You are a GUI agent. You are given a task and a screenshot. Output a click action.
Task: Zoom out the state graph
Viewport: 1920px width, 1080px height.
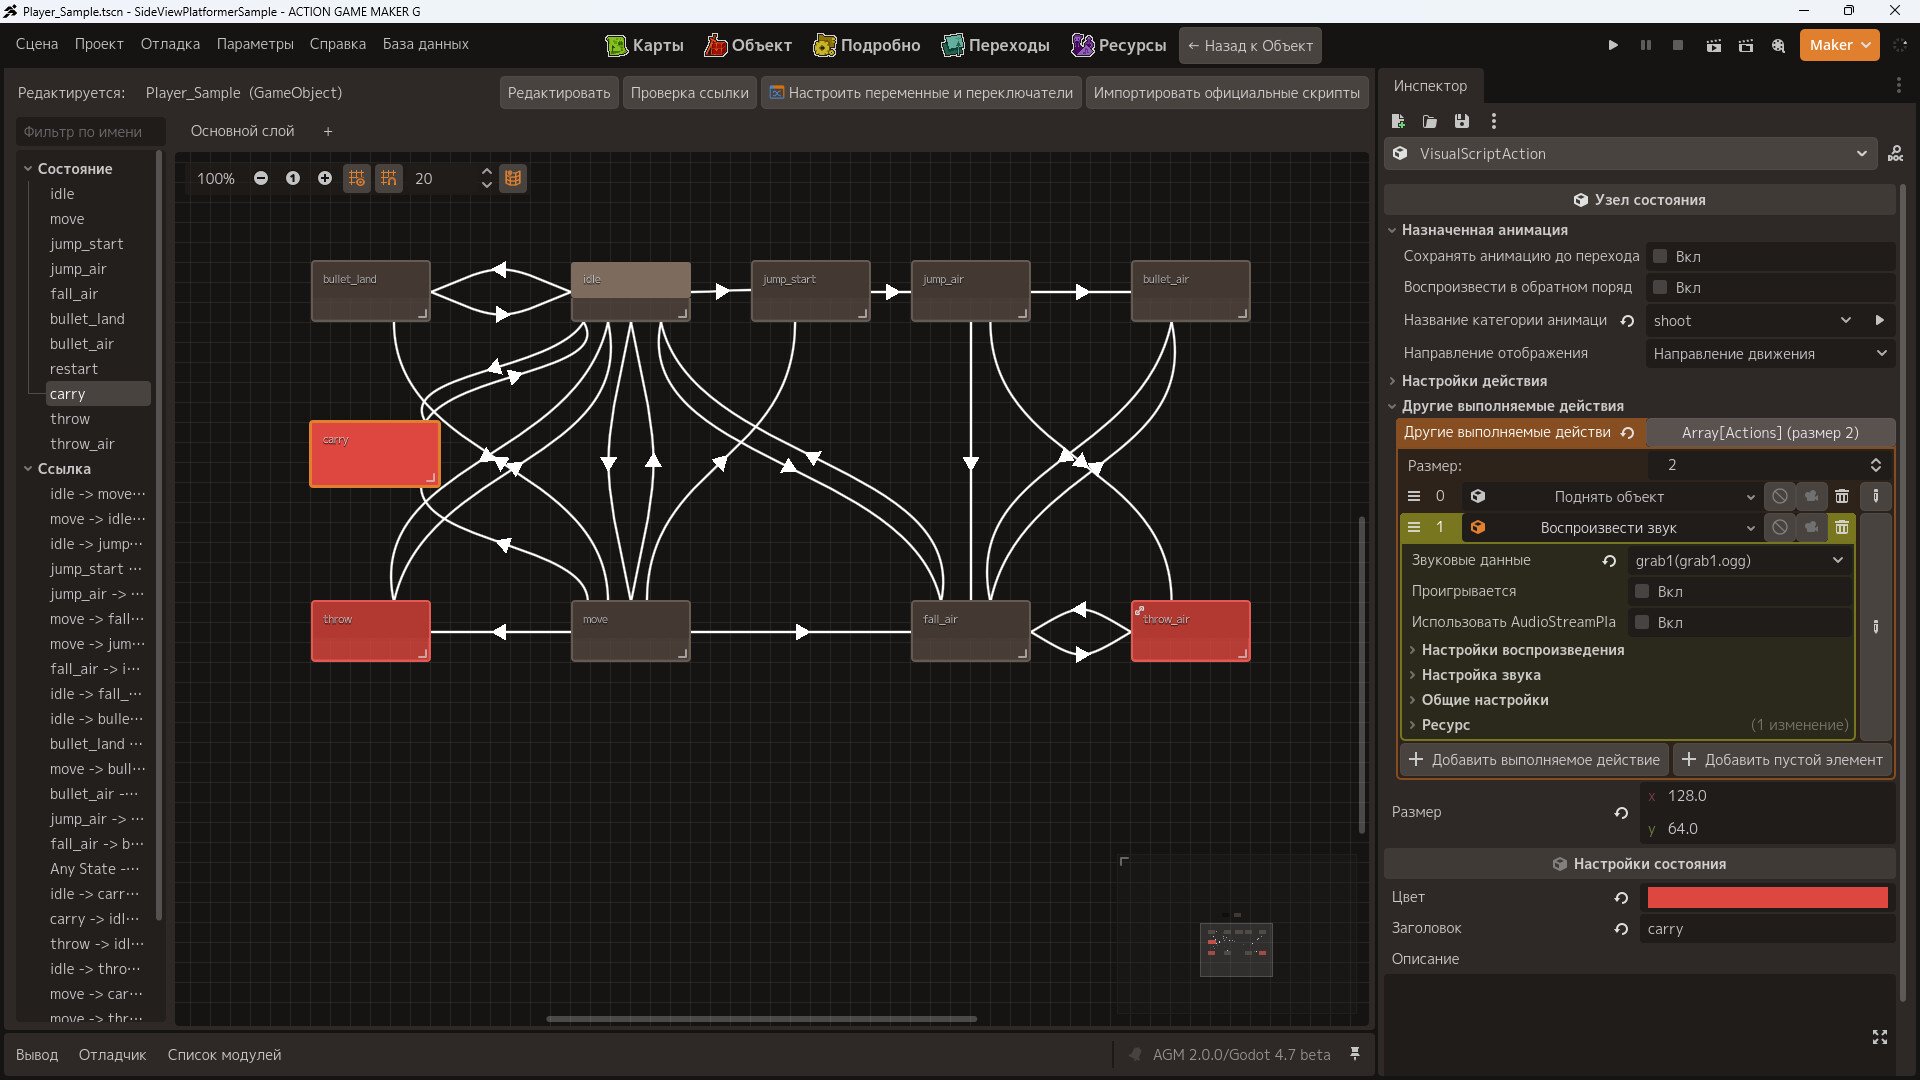261,178
